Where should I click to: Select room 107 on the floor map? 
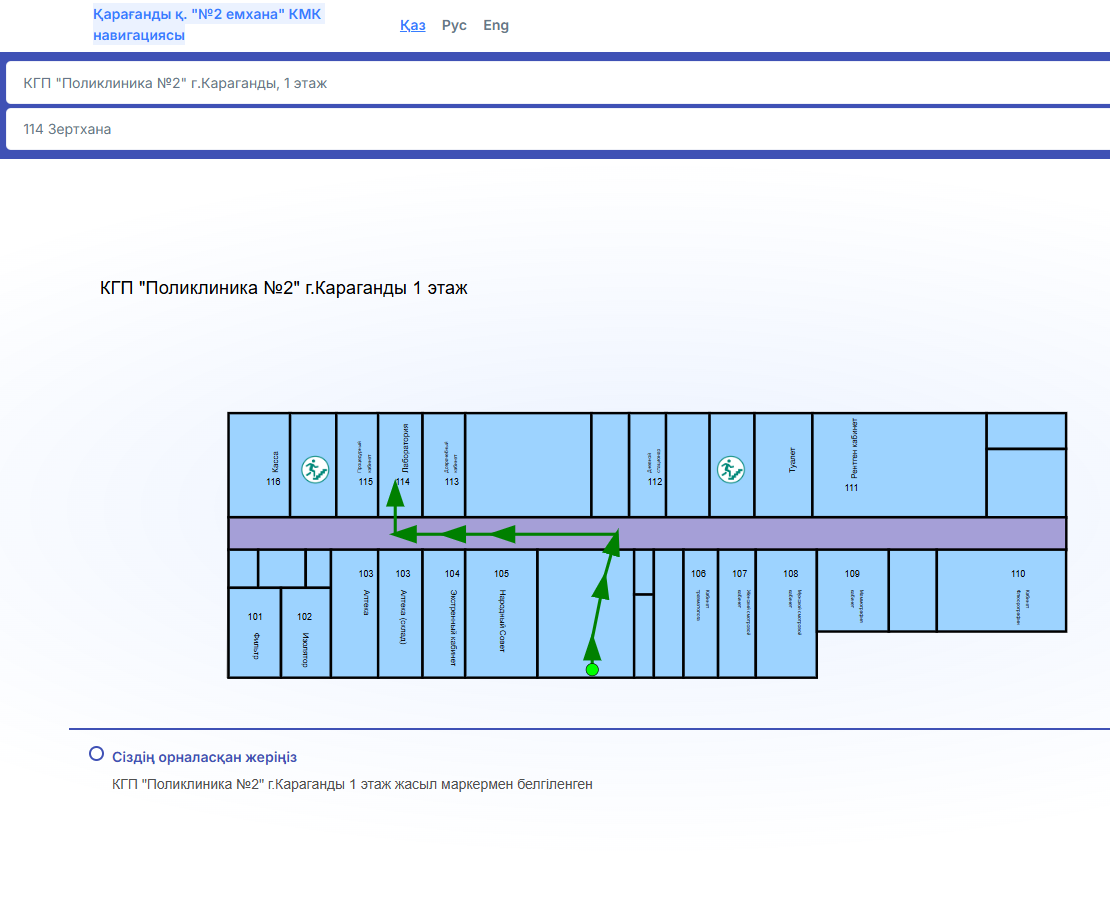737,614
